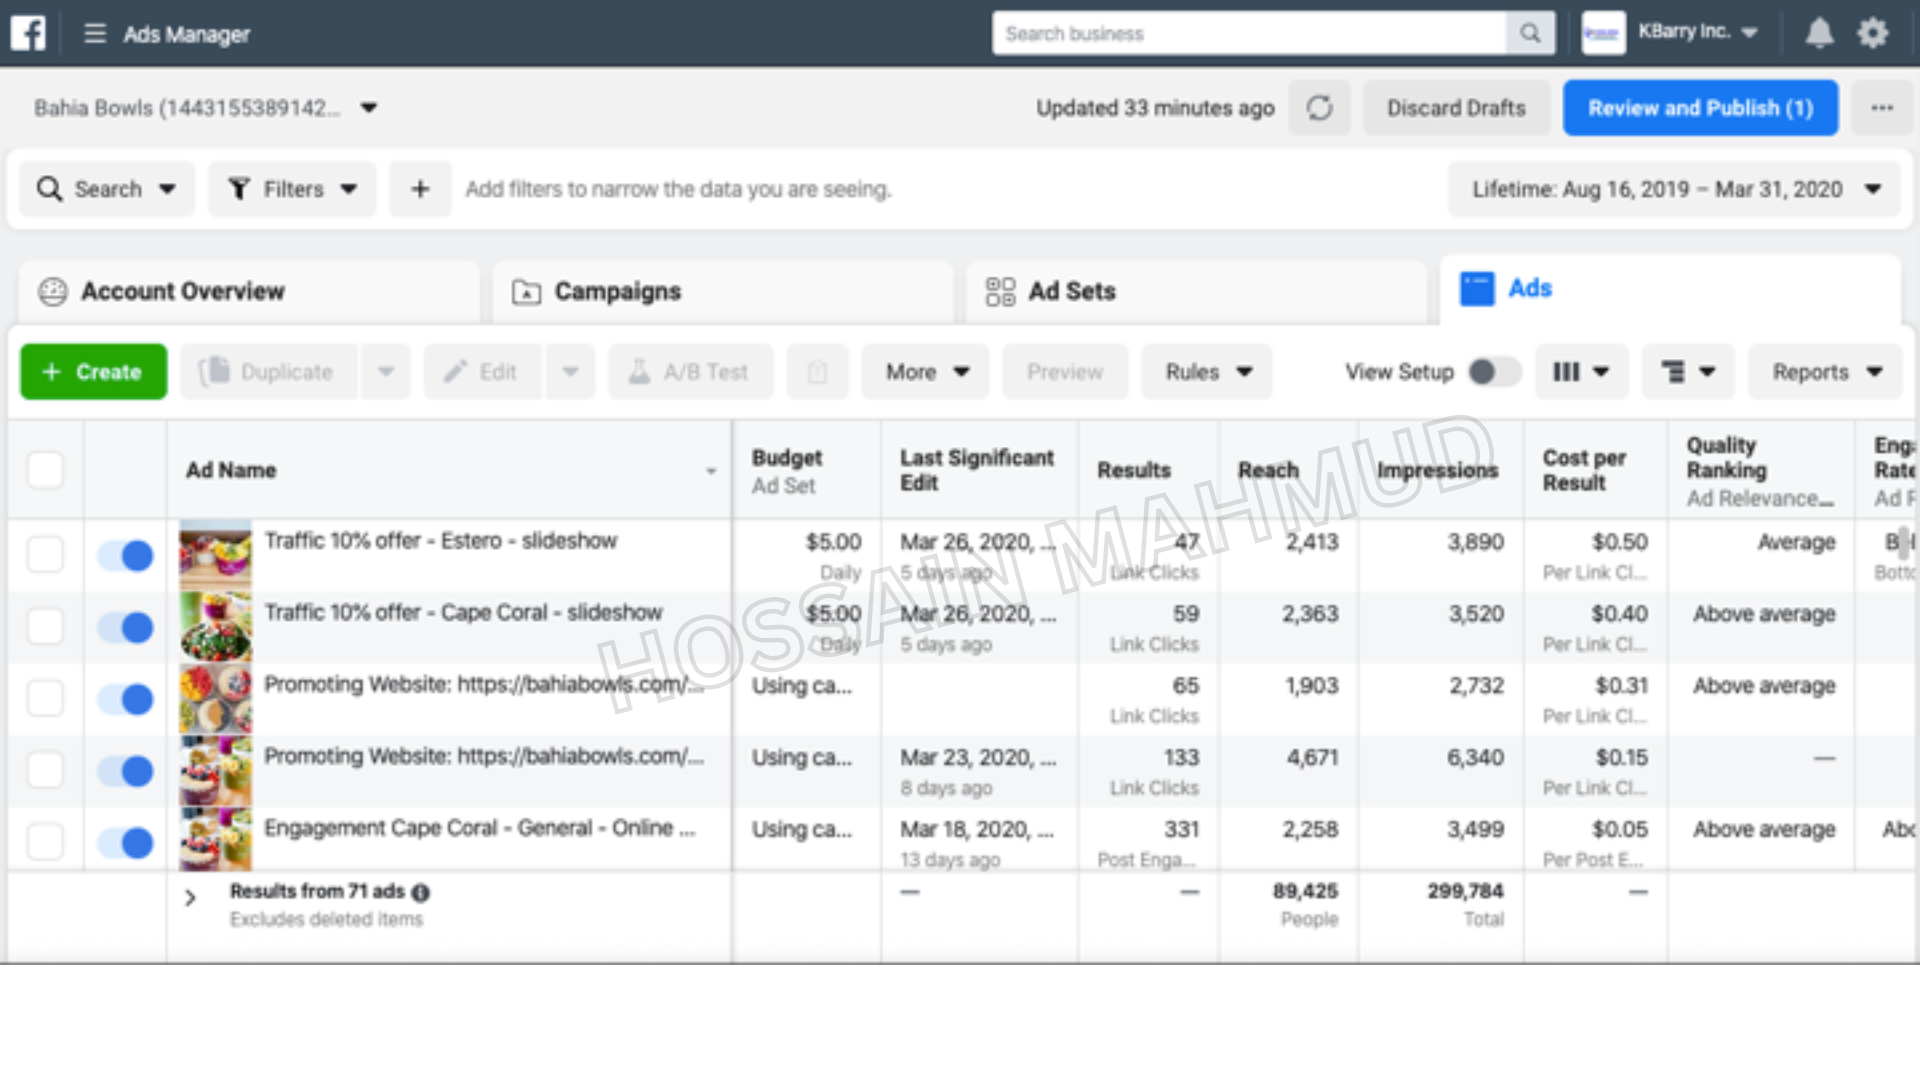Click the delete trash icon in toolbar
1920x1080 pixels.
[x=817, y=372]
